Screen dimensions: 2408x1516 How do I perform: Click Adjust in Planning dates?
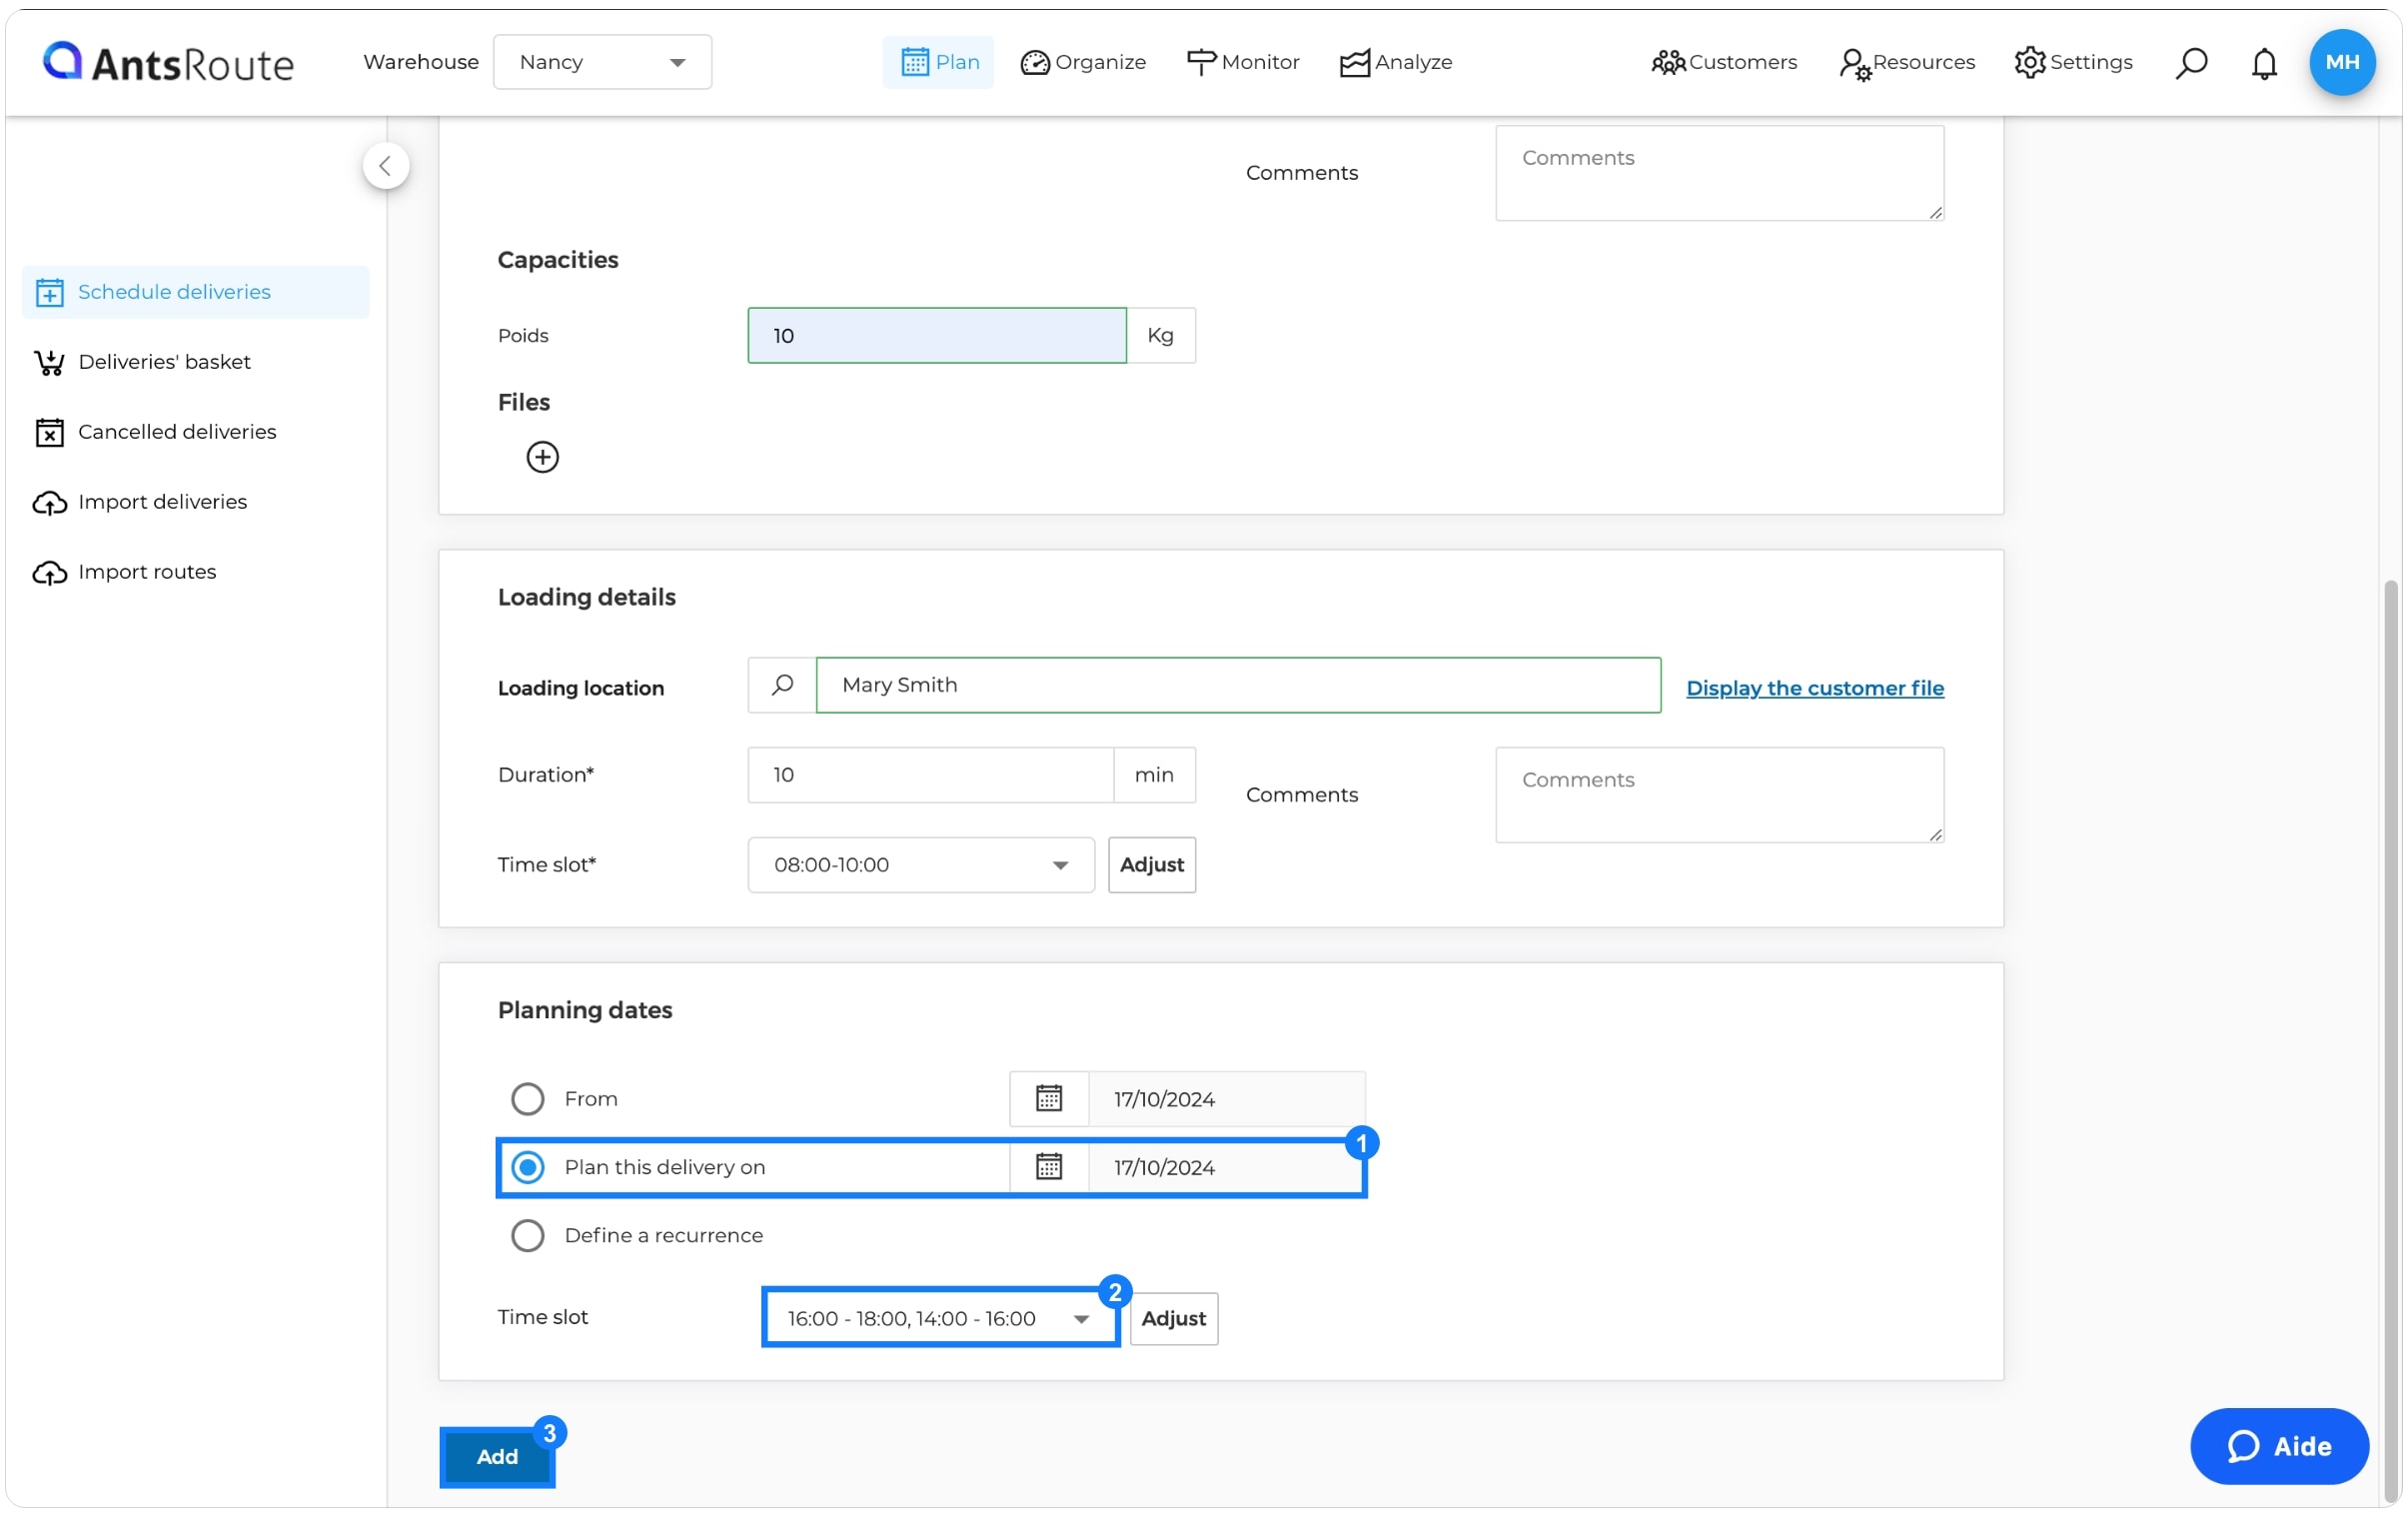(1173, 1318)
